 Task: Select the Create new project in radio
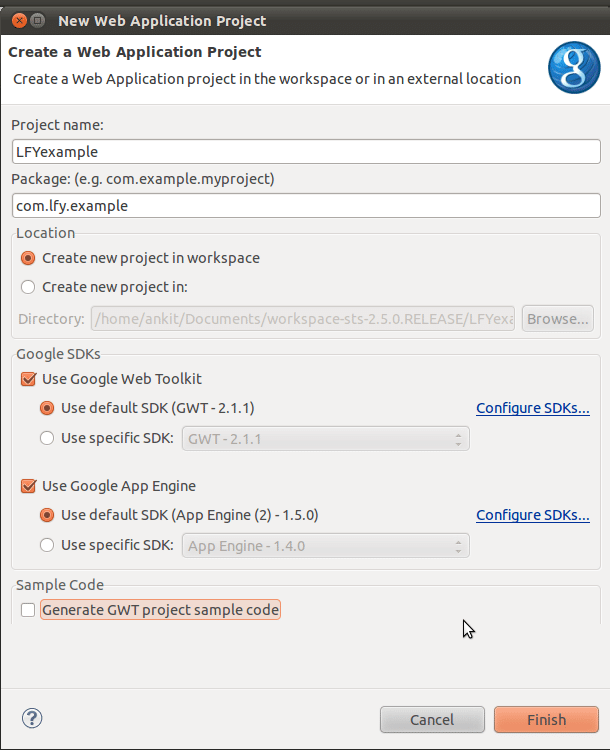28,287
